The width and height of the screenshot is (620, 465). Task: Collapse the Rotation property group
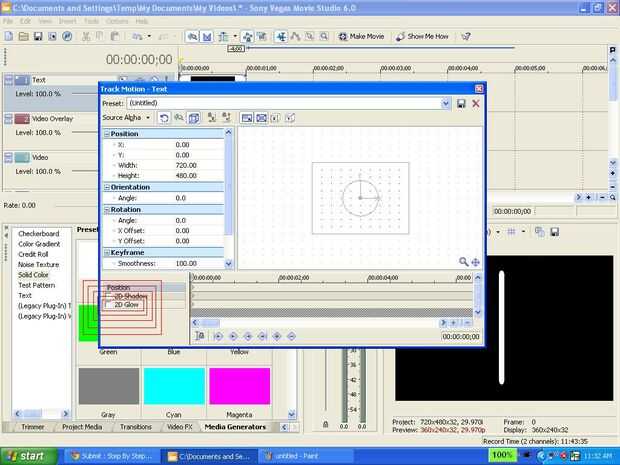pyautogui.click(x=106, y=210)
